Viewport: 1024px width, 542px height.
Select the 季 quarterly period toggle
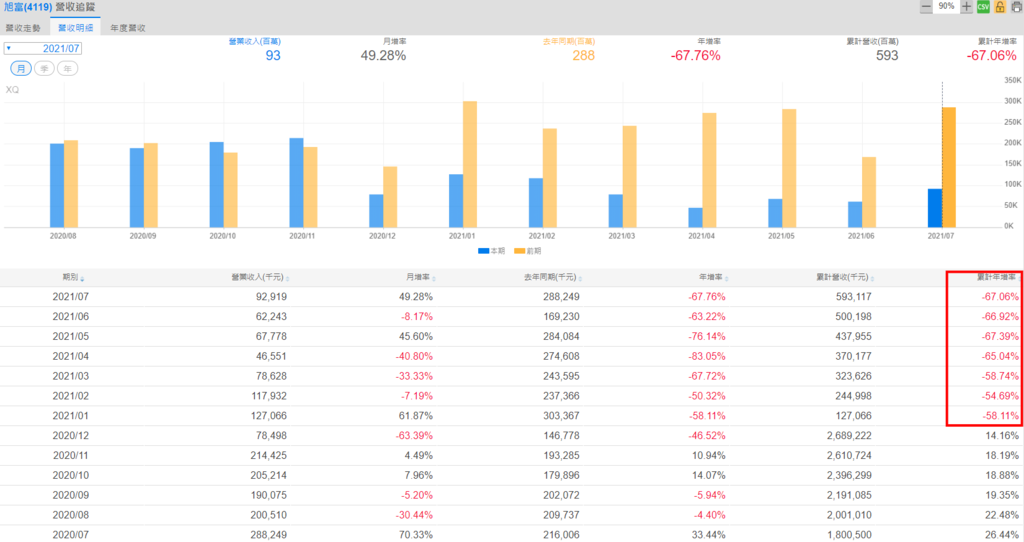click(x=44, y=69)
